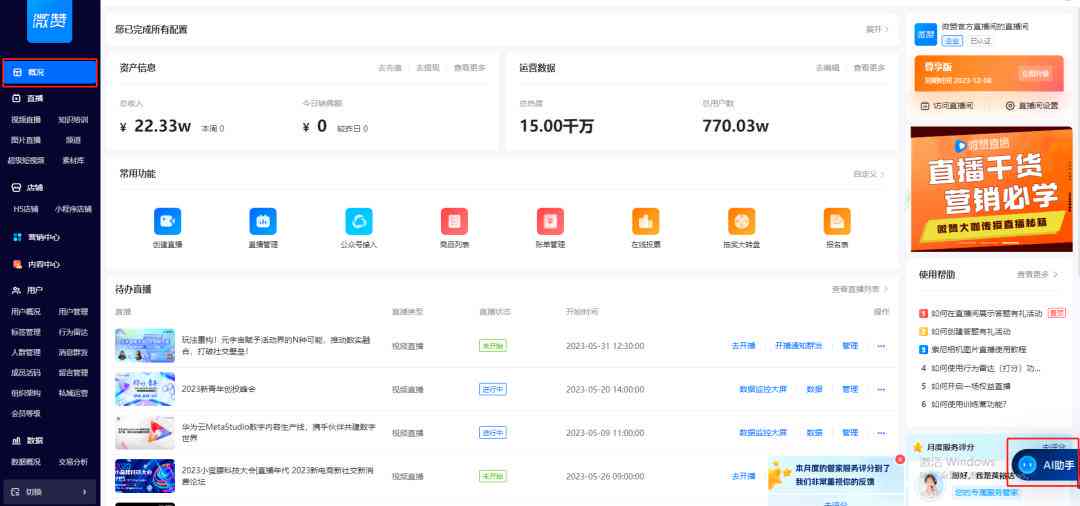Click 去编辑 in 运营数据 card
Viewport: 1080px width, 506px height.
[828, 67]
